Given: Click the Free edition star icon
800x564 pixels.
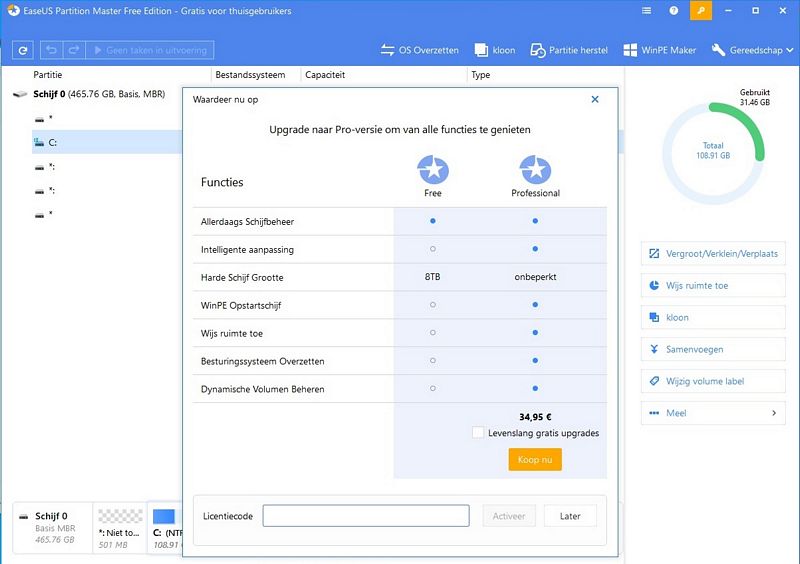Looking at the screenshot, I should click(433, 169).
